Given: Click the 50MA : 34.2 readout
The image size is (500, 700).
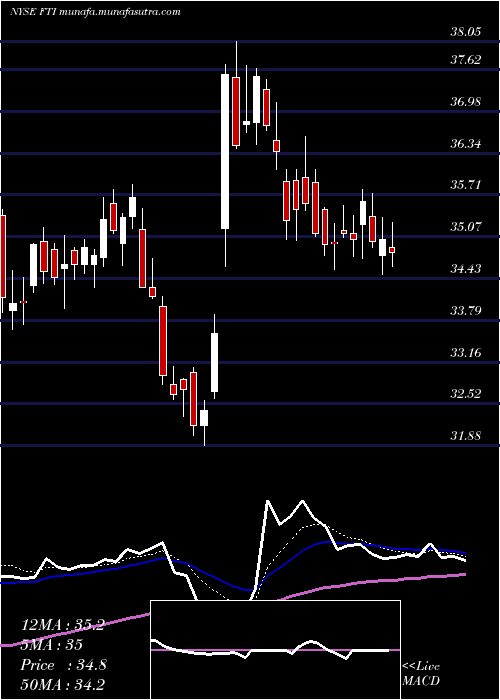Looking at the screenshot, I should 62,684.
